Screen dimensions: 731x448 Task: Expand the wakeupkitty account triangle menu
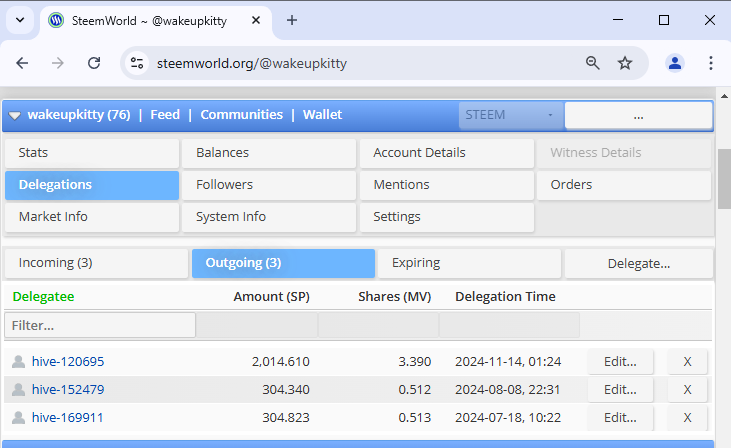point(14,115)
